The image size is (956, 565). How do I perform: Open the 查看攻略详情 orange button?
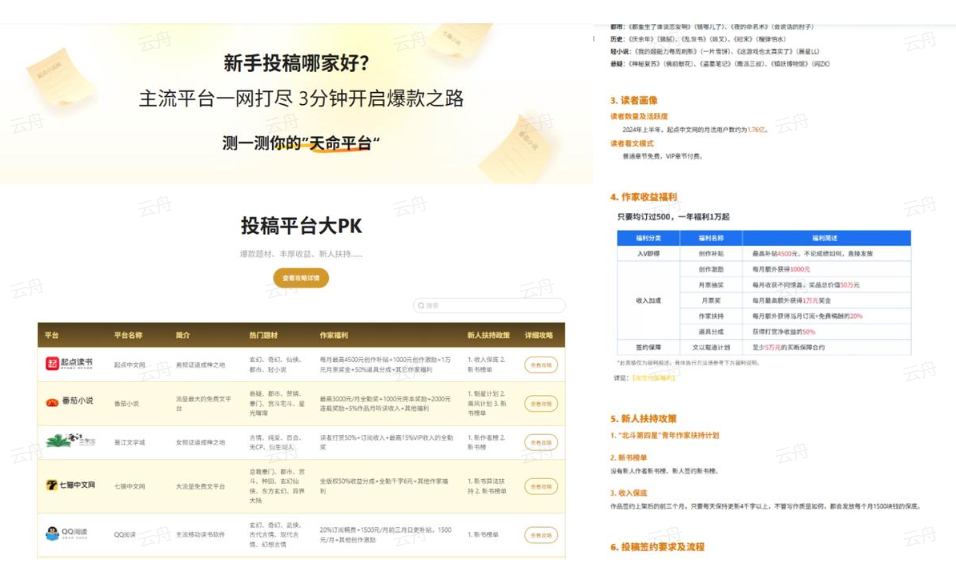pos(301,278)
